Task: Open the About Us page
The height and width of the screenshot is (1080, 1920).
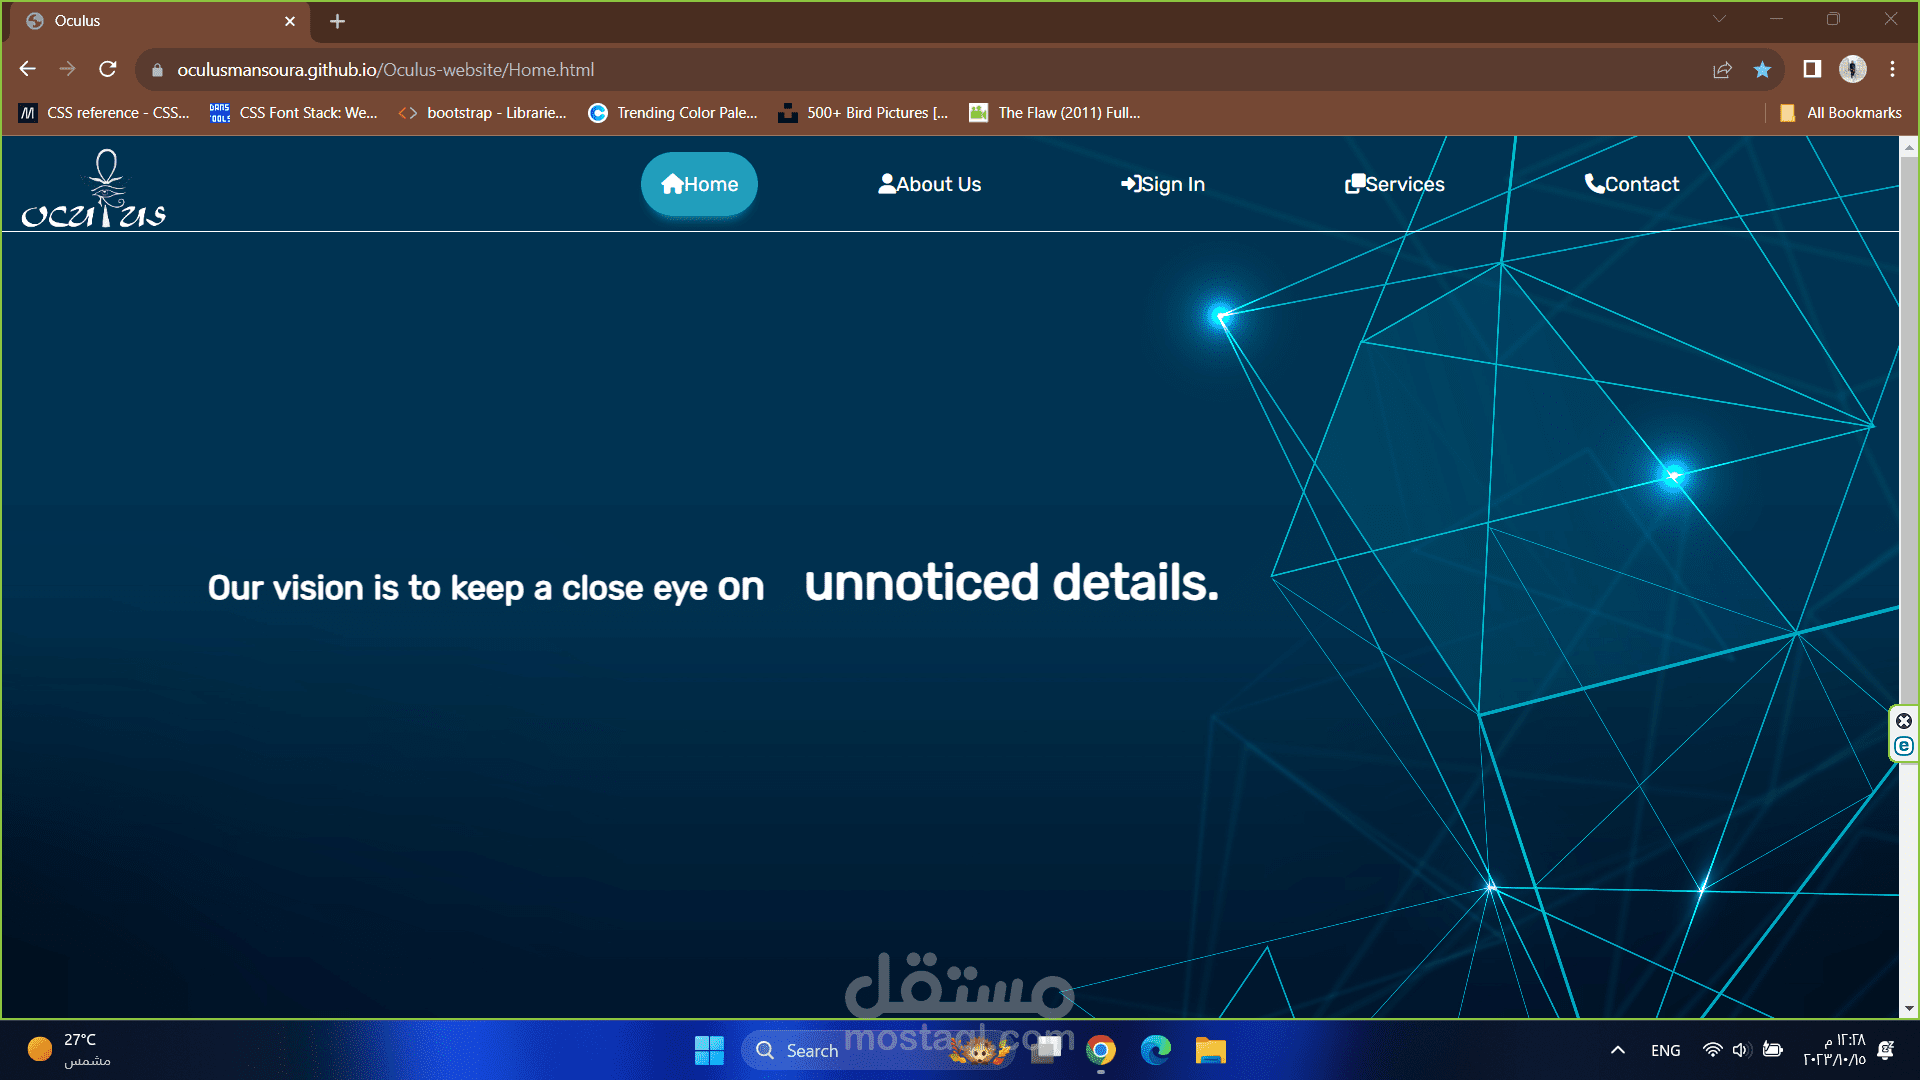Action: click(x=929, y=184)
